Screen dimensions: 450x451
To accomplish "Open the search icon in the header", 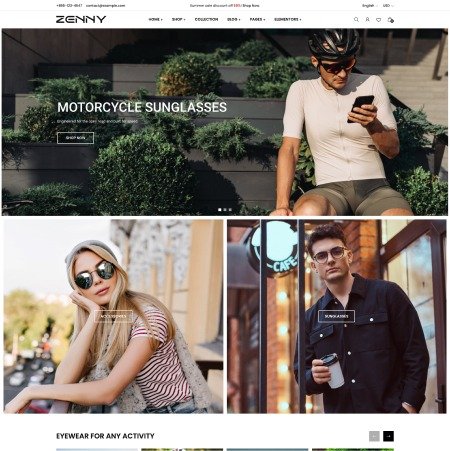I will click(356, 20).
